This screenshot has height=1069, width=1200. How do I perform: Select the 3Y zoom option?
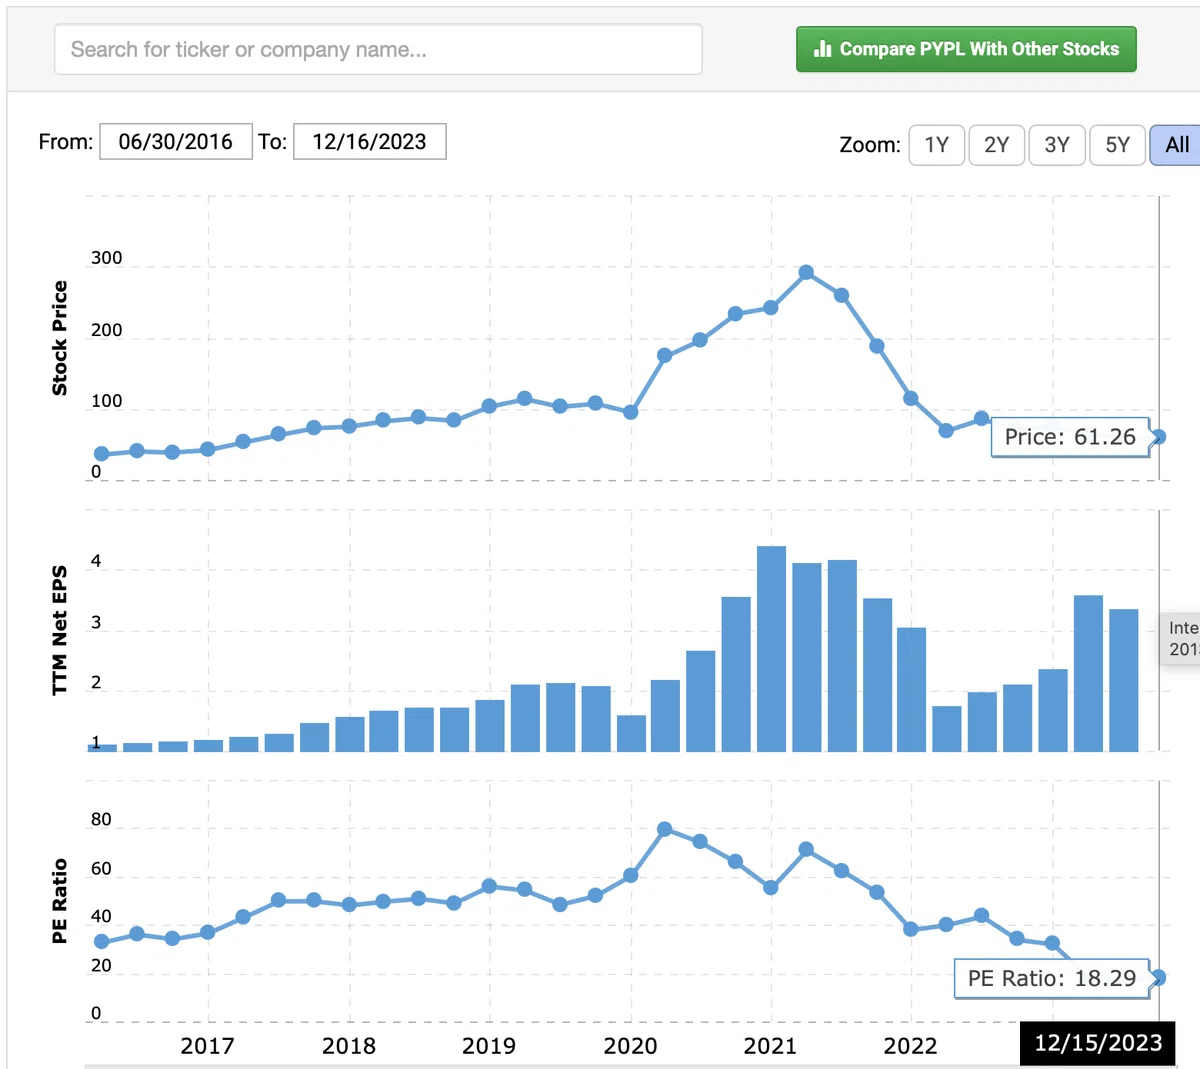pos(1057,145)
